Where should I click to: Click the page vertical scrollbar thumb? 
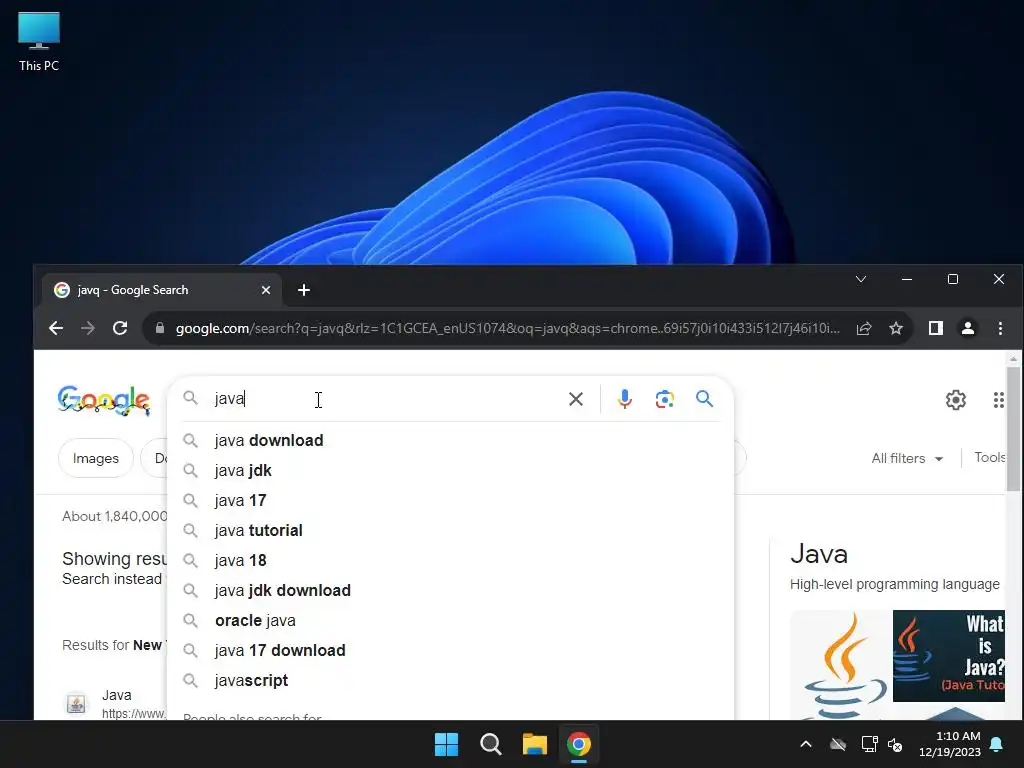(1013, 428)
